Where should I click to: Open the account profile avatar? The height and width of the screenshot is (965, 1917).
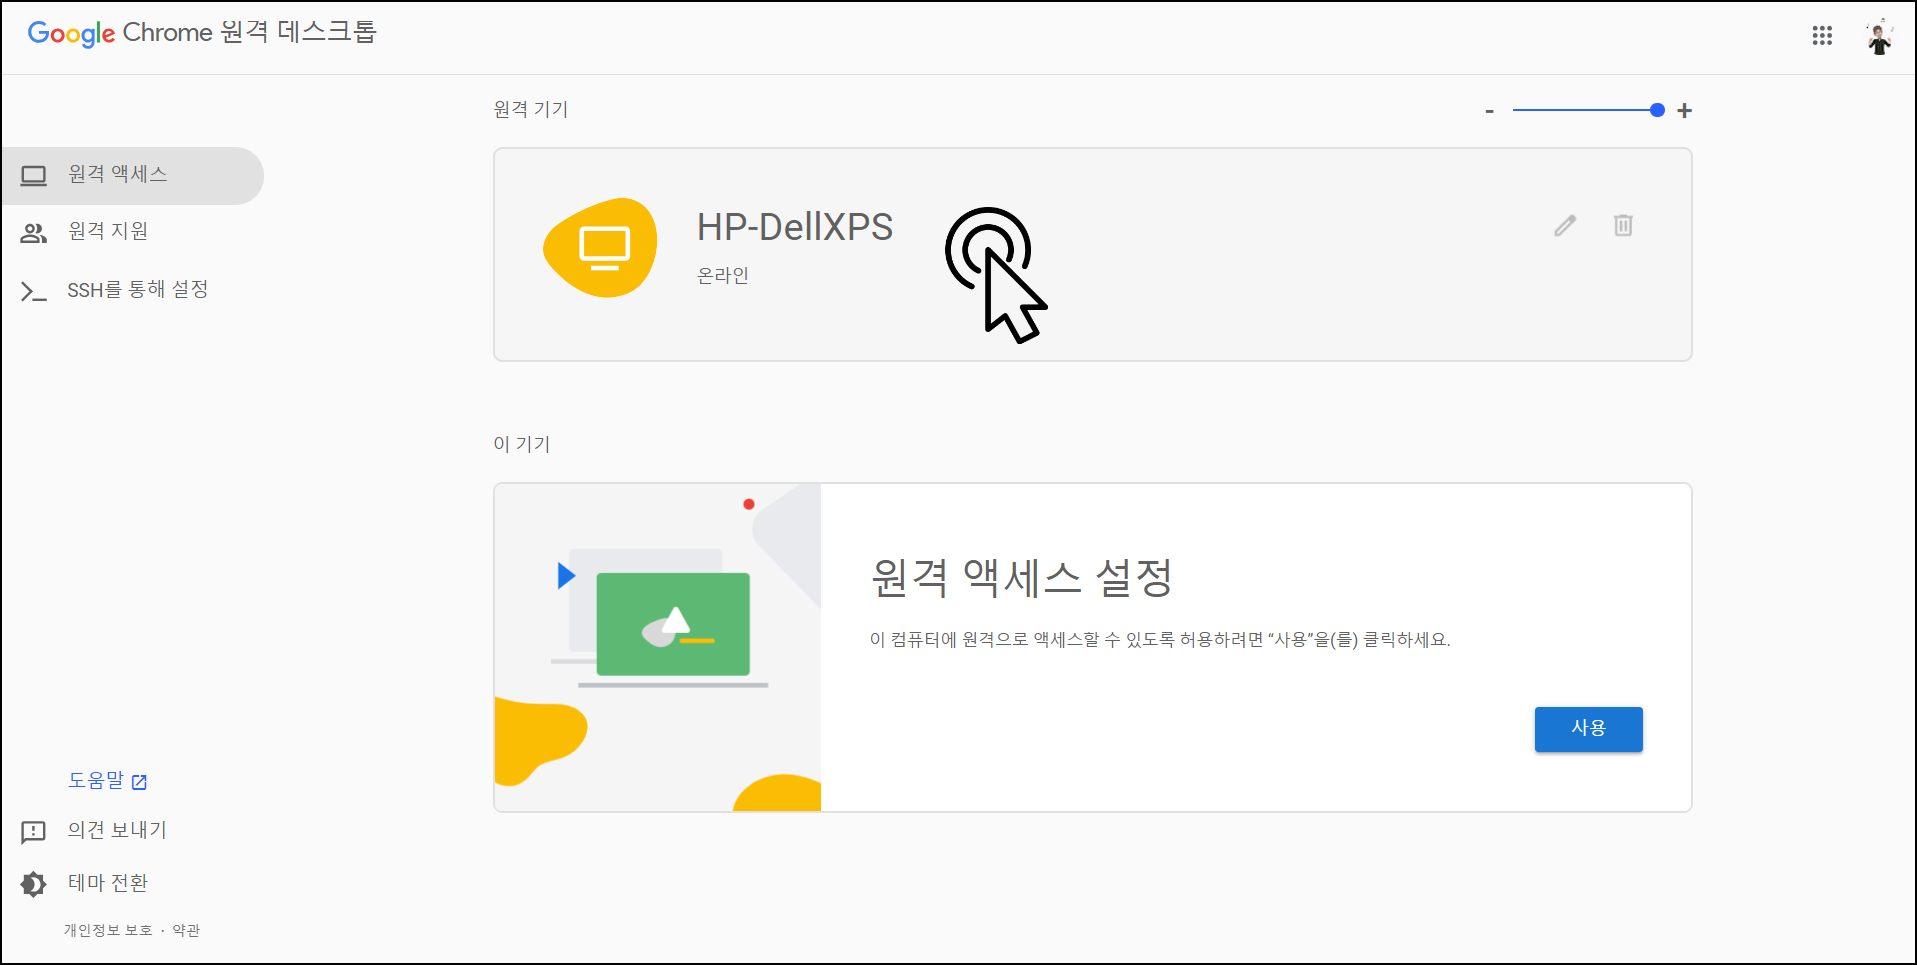point(1879,37)
